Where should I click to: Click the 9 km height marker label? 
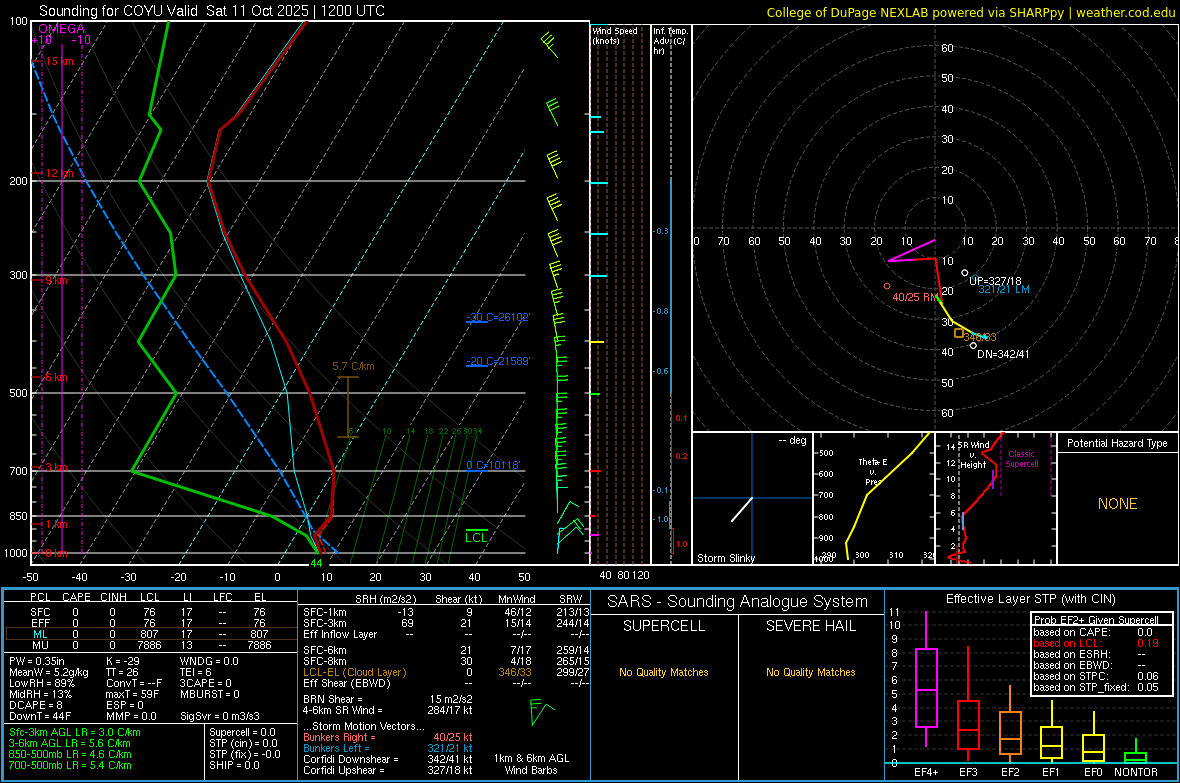(x=56, y=280)
